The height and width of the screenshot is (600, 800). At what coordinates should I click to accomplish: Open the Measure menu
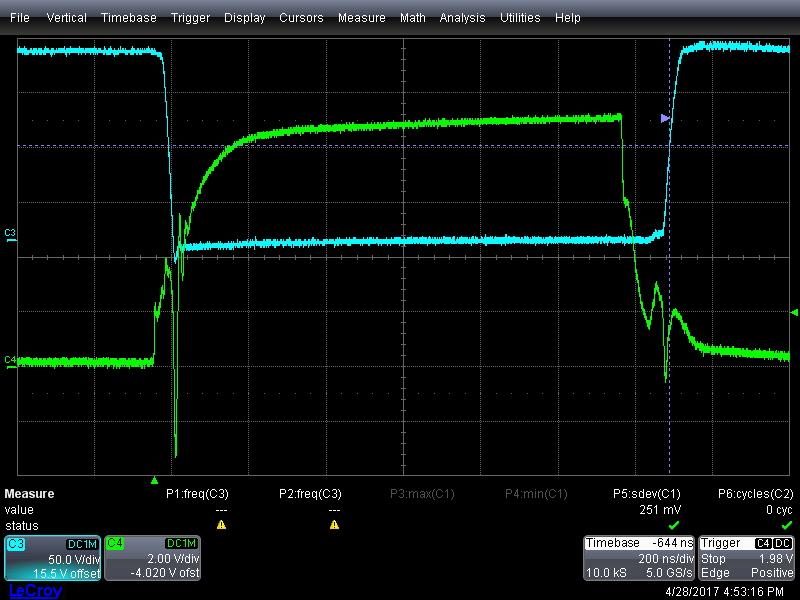pyautogui.click(x=362, y=18)
